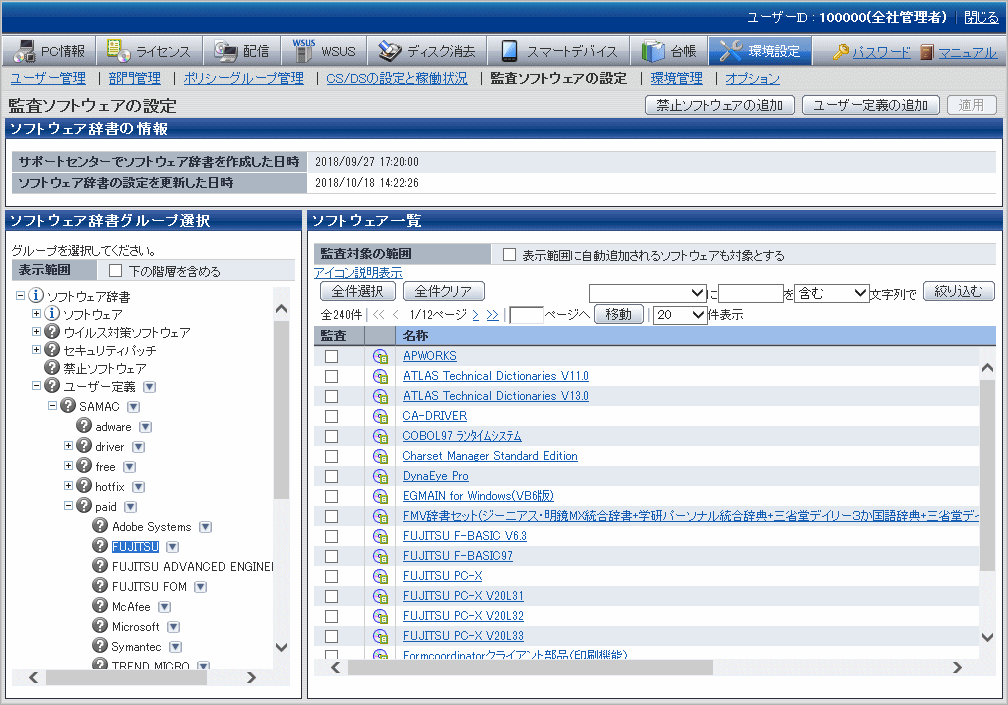
Task: Check the audit box for CA-DRIVER
Action: click(331, 416)
